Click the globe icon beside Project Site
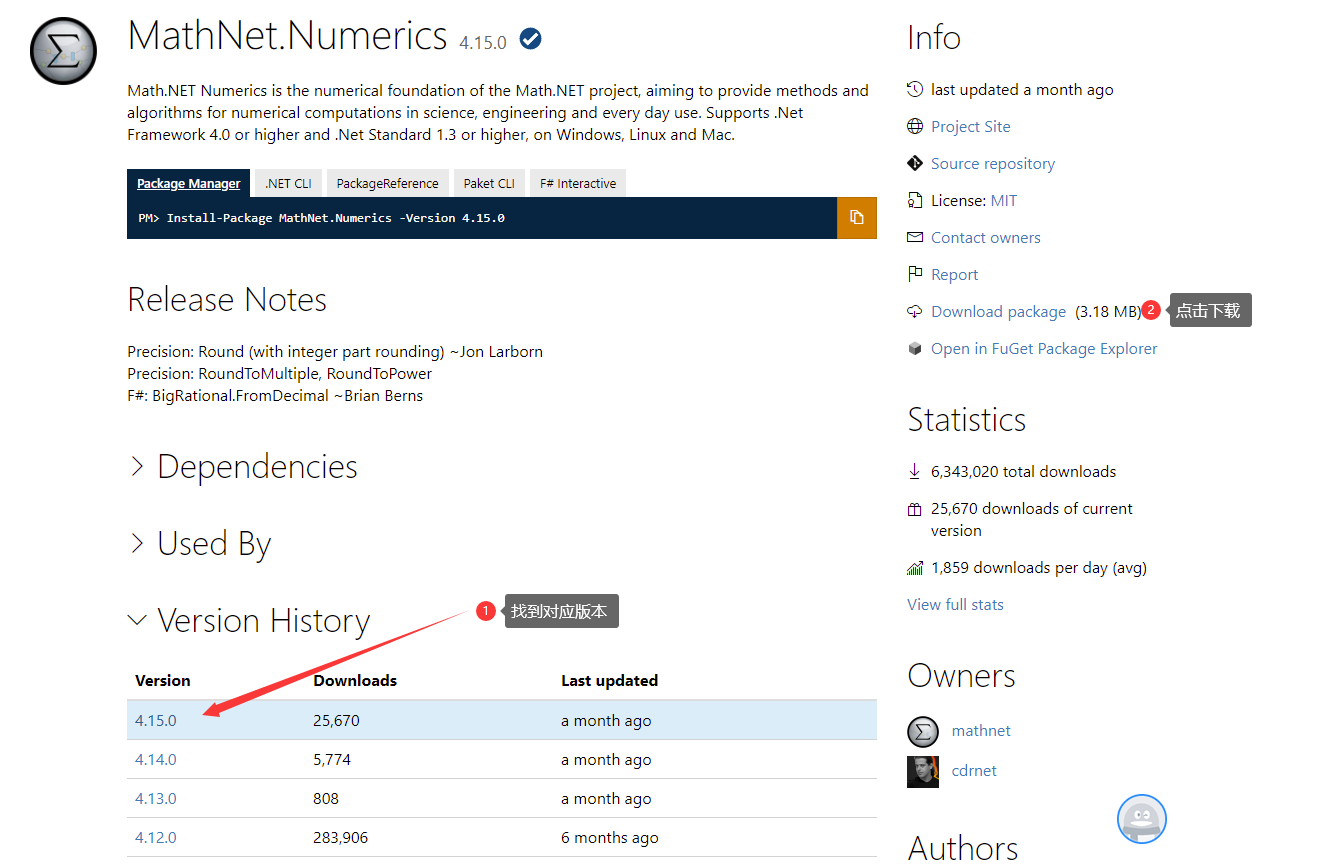Viewport: 1327px width, 868px height. click(x=914, y=126)
